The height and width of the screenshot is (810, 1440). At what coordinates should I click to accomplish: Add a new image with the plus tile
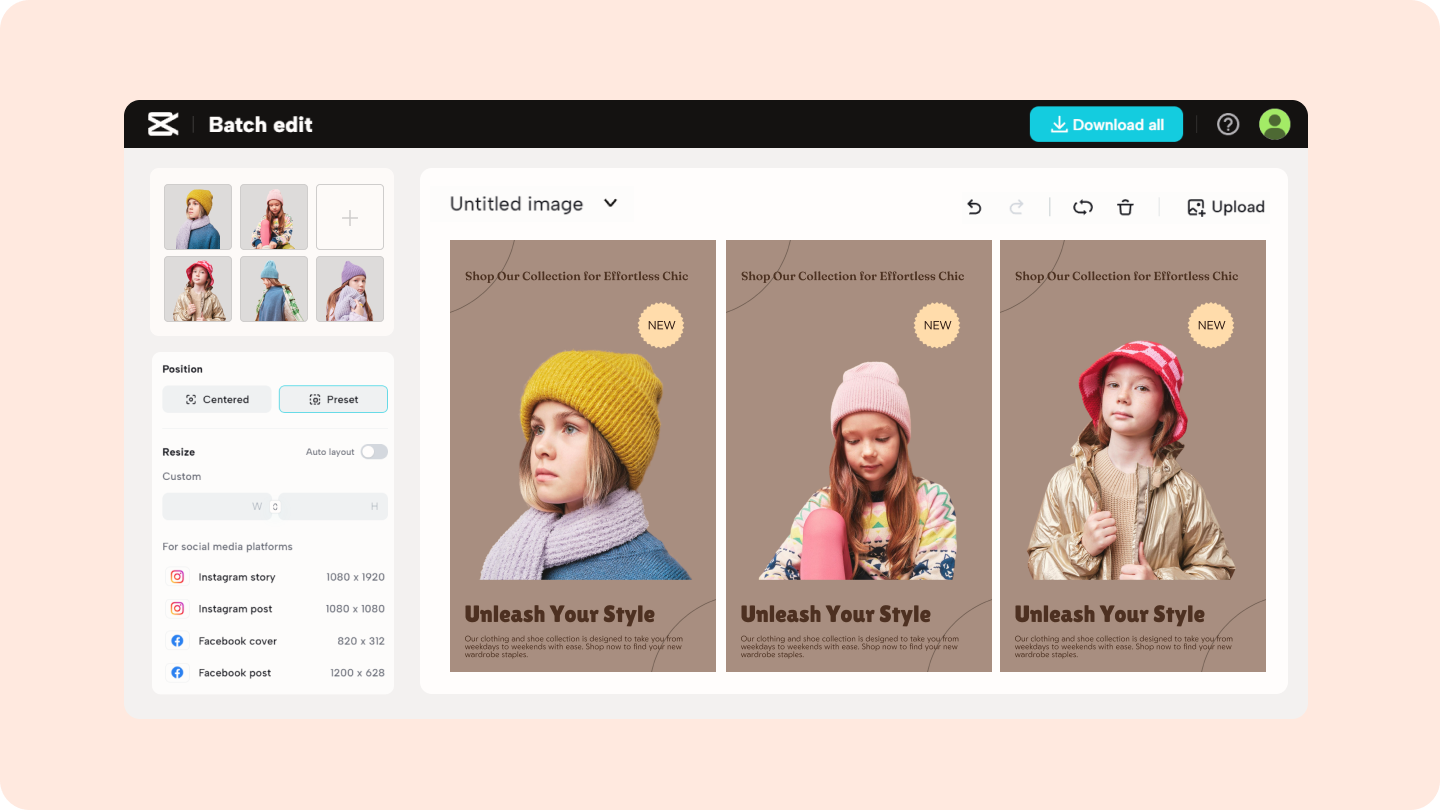click(x=350, y=217)
